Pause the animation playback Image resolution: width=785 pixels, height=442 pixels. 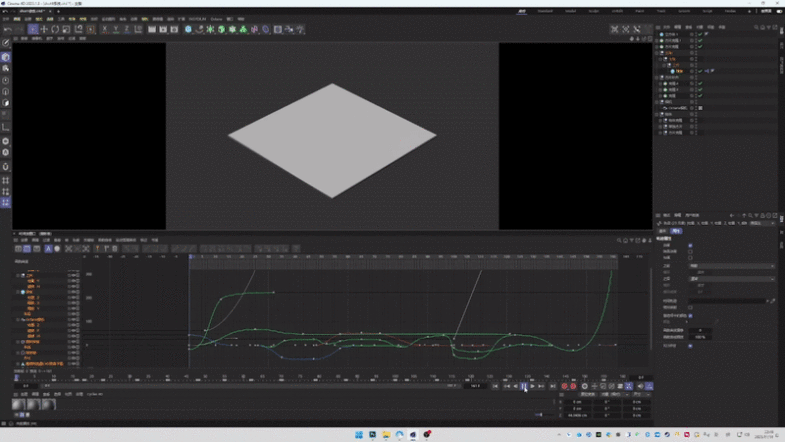point(523,386)
